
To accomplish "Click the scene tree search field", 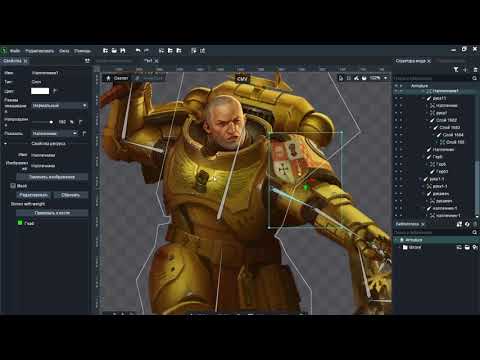I will pyautogui.click(x=432, y=78).
